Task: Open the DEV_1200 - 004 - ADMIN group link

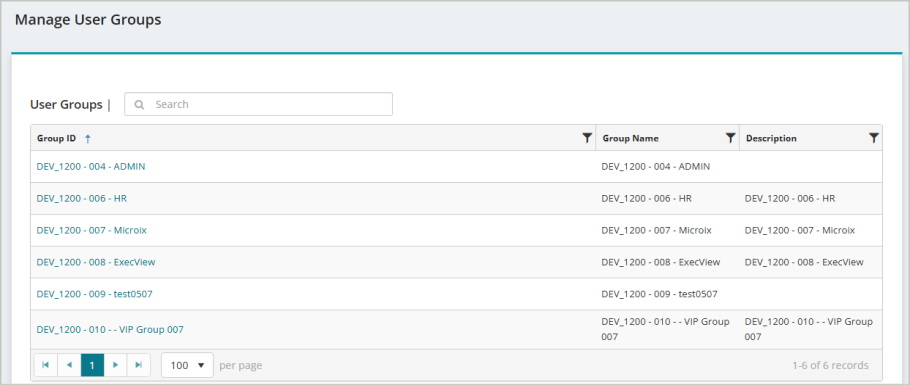Action: point(91,166)
